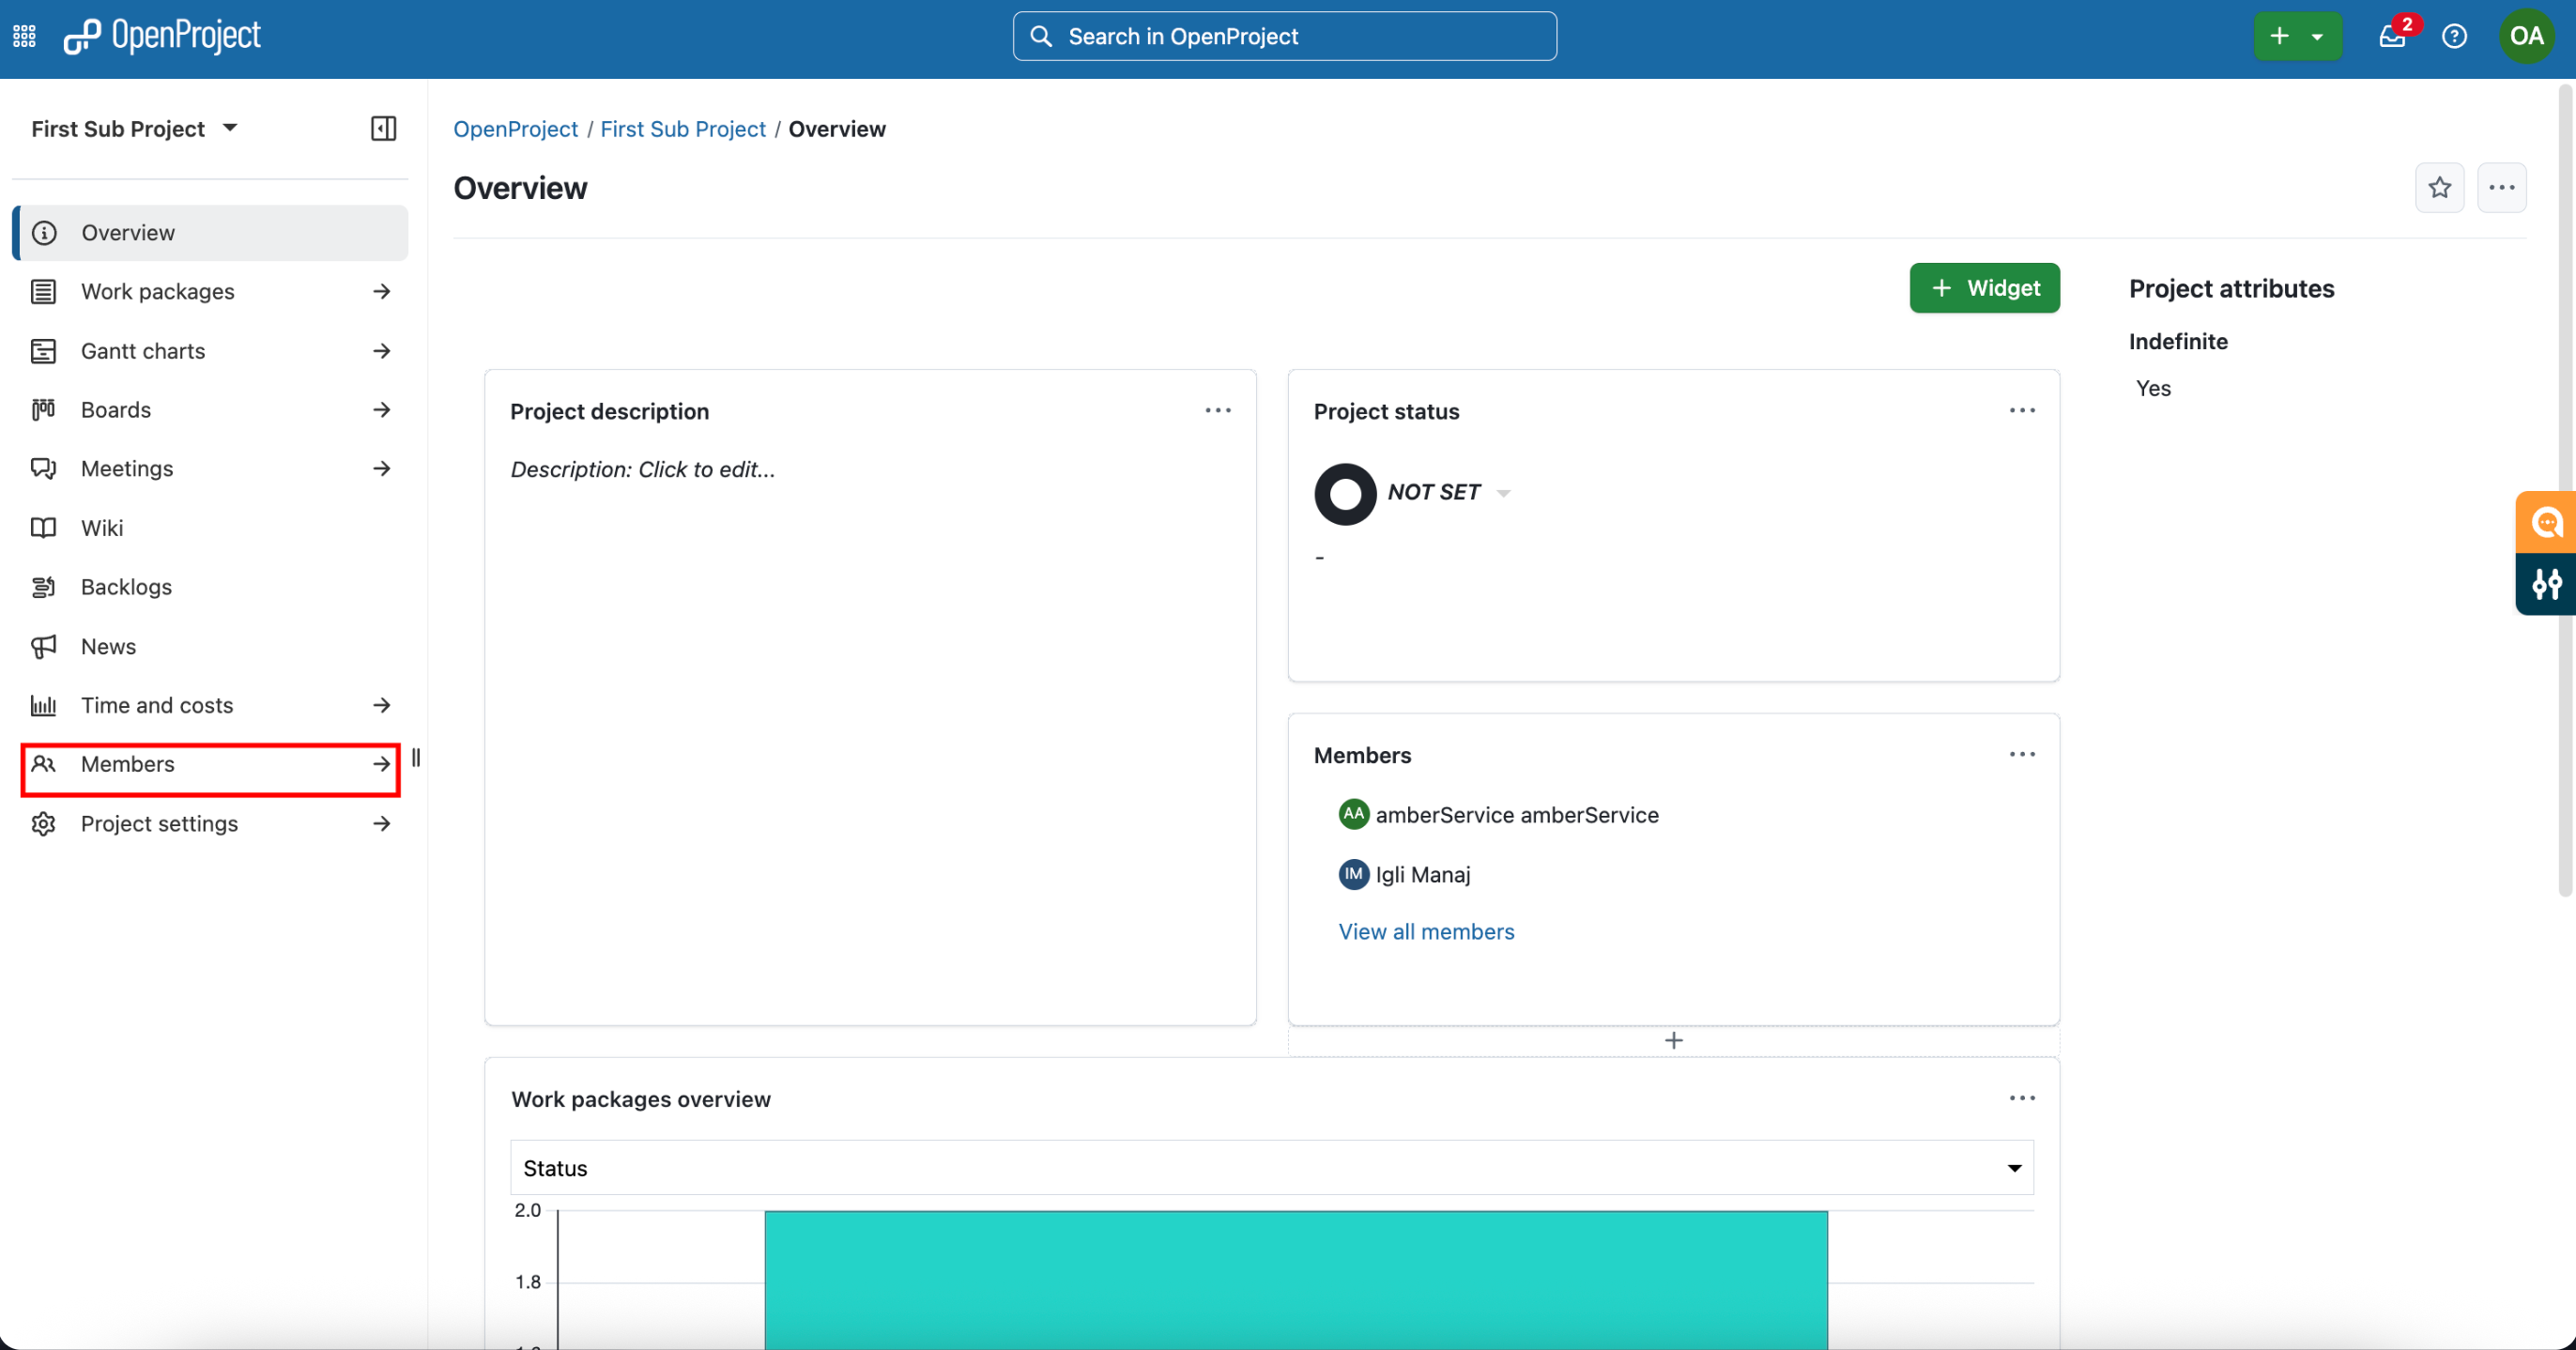The width and height of the screenshot is (2576, 1350).
Task: Click the OpenProject logo
Action: coord(162,36)
